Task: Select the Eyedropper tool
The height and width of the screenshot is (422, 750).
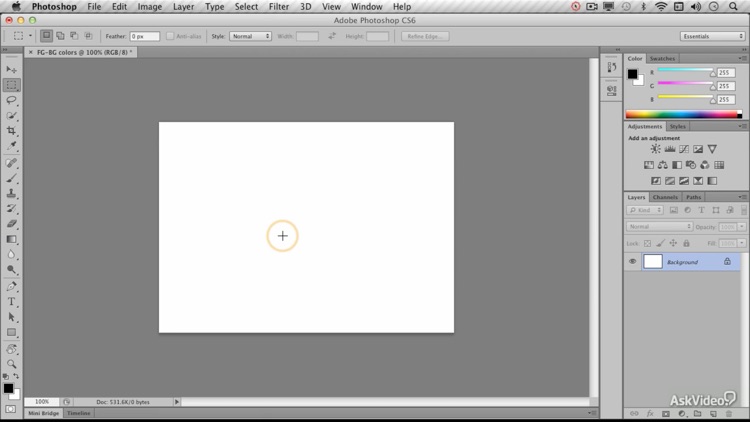Action: coord(11,145)
